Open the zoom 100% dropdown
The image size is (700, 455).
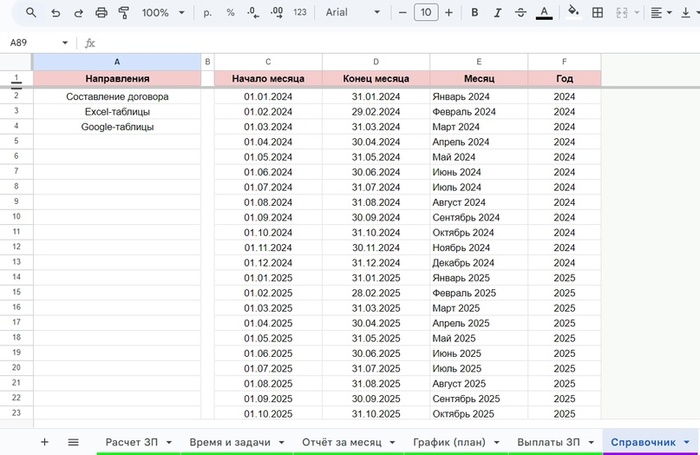(161, 13)
